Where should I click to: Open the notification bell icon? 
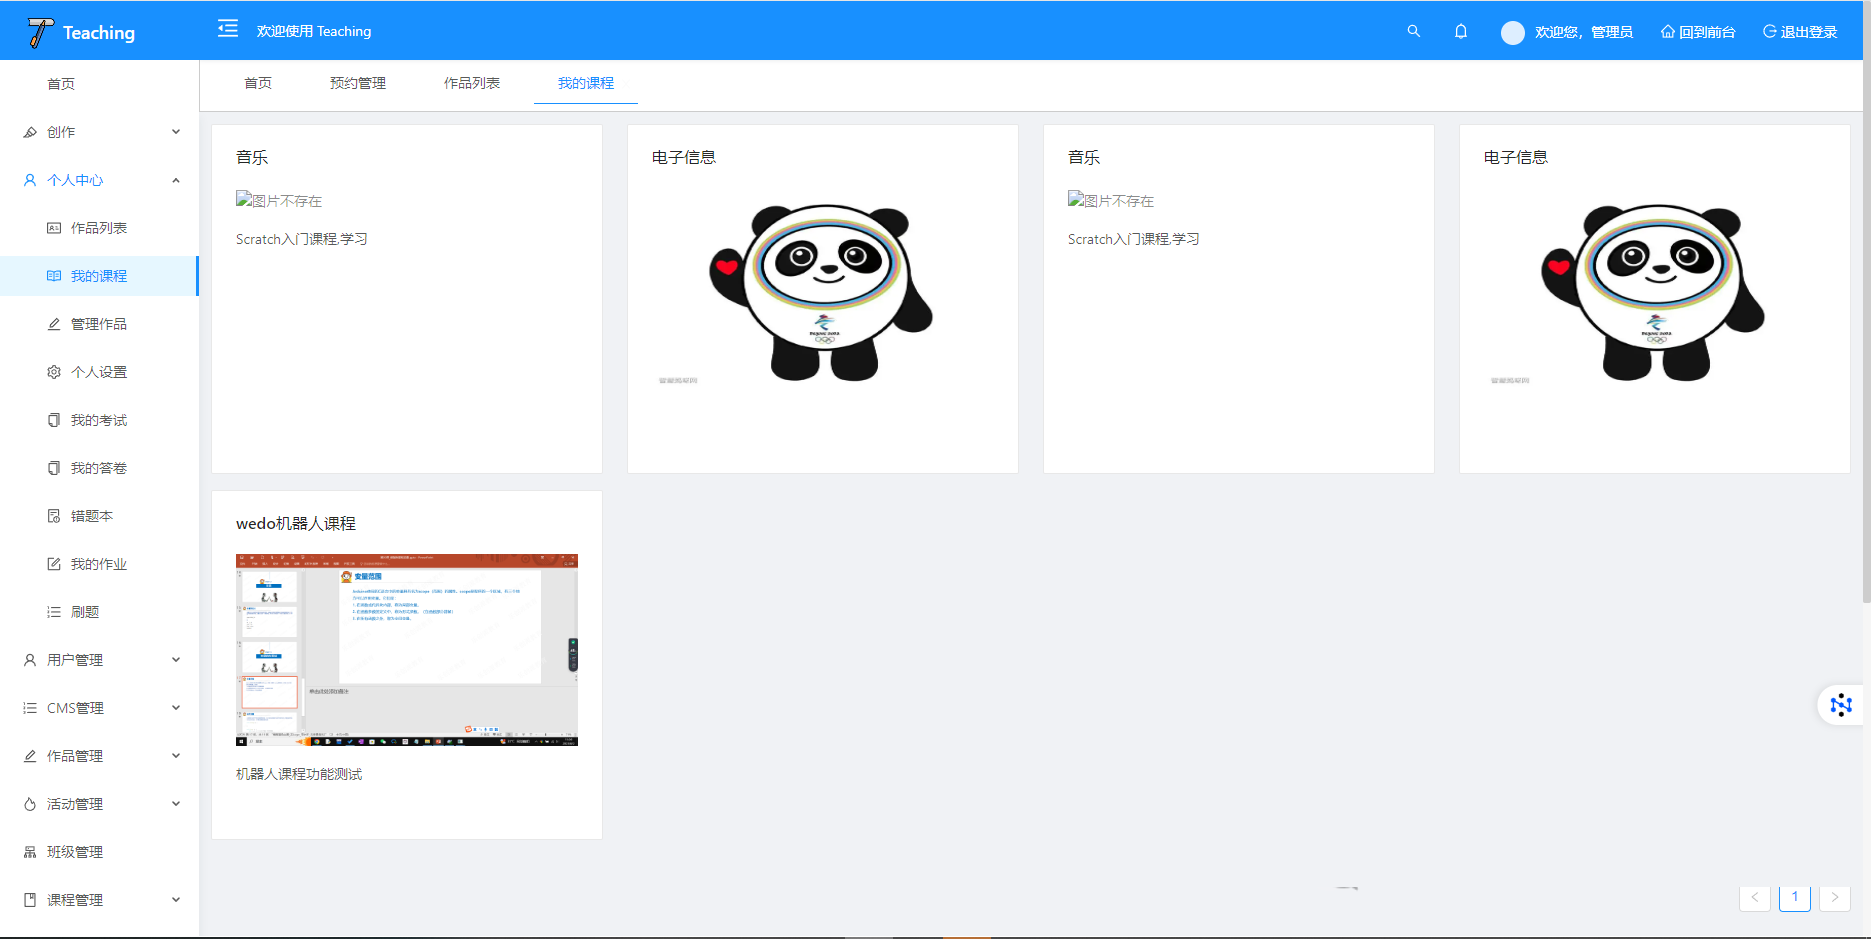point(1460,31)
